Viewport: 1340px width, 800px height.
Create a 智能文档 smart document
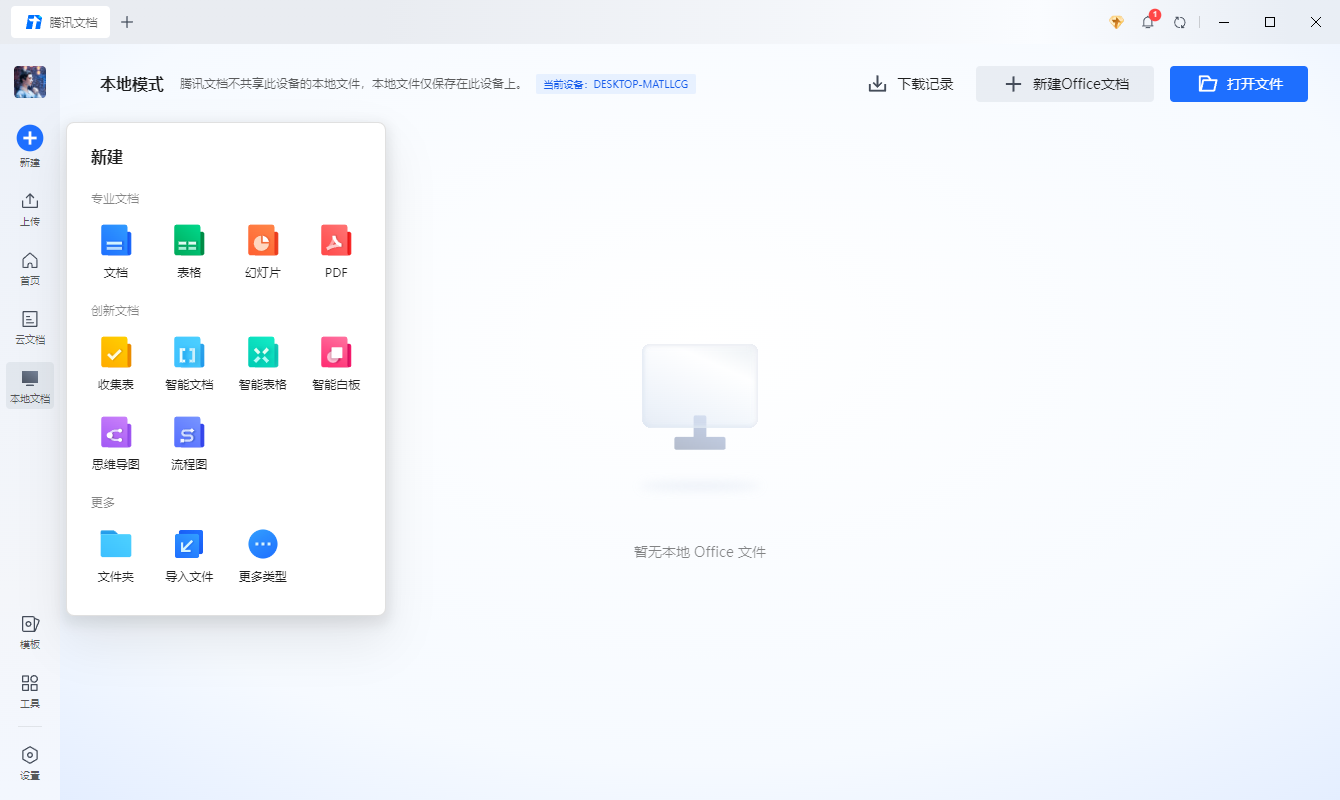pos(189,362)
